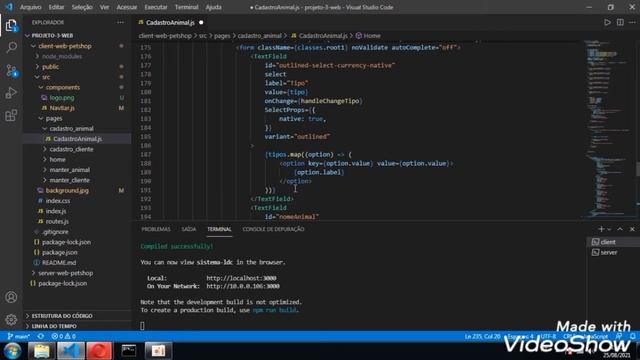Open the PowerPoint taskbar icon
The width and height of the screenshot is (640, 360).
[x=158, y=351]
